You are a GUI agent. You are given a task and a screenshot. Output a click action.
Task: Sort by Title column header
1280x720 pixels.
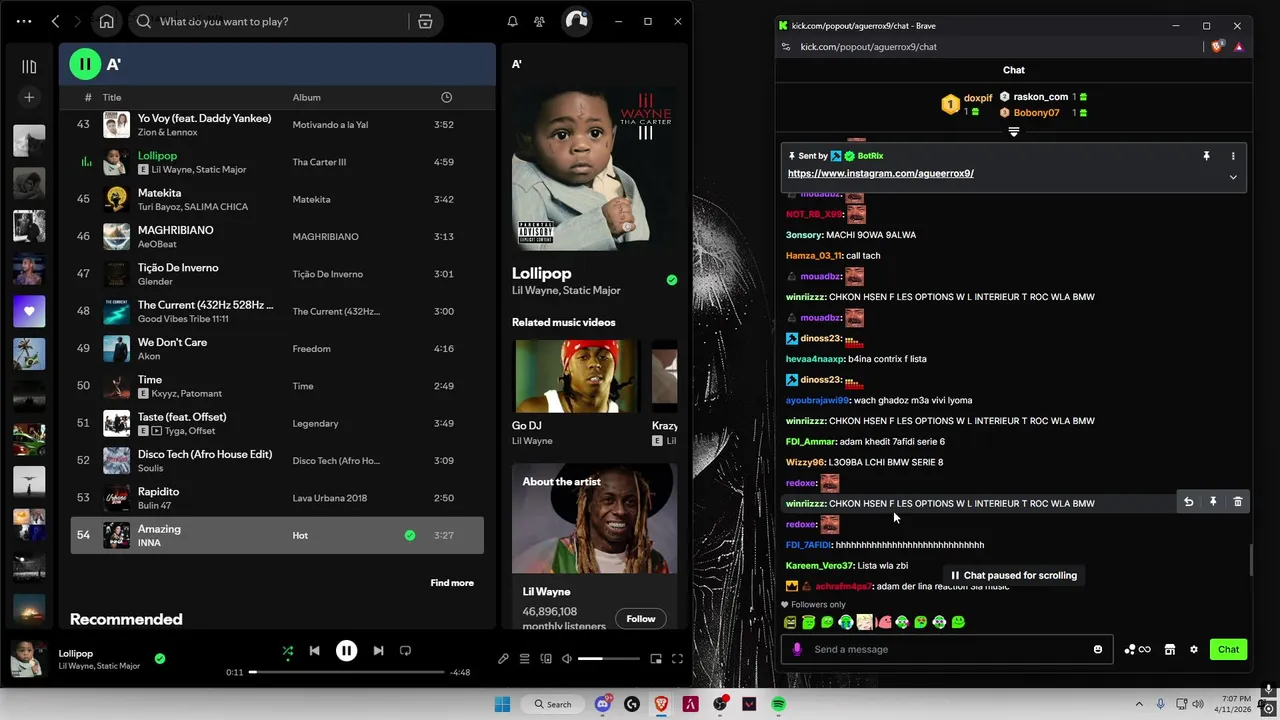point(112,97)
